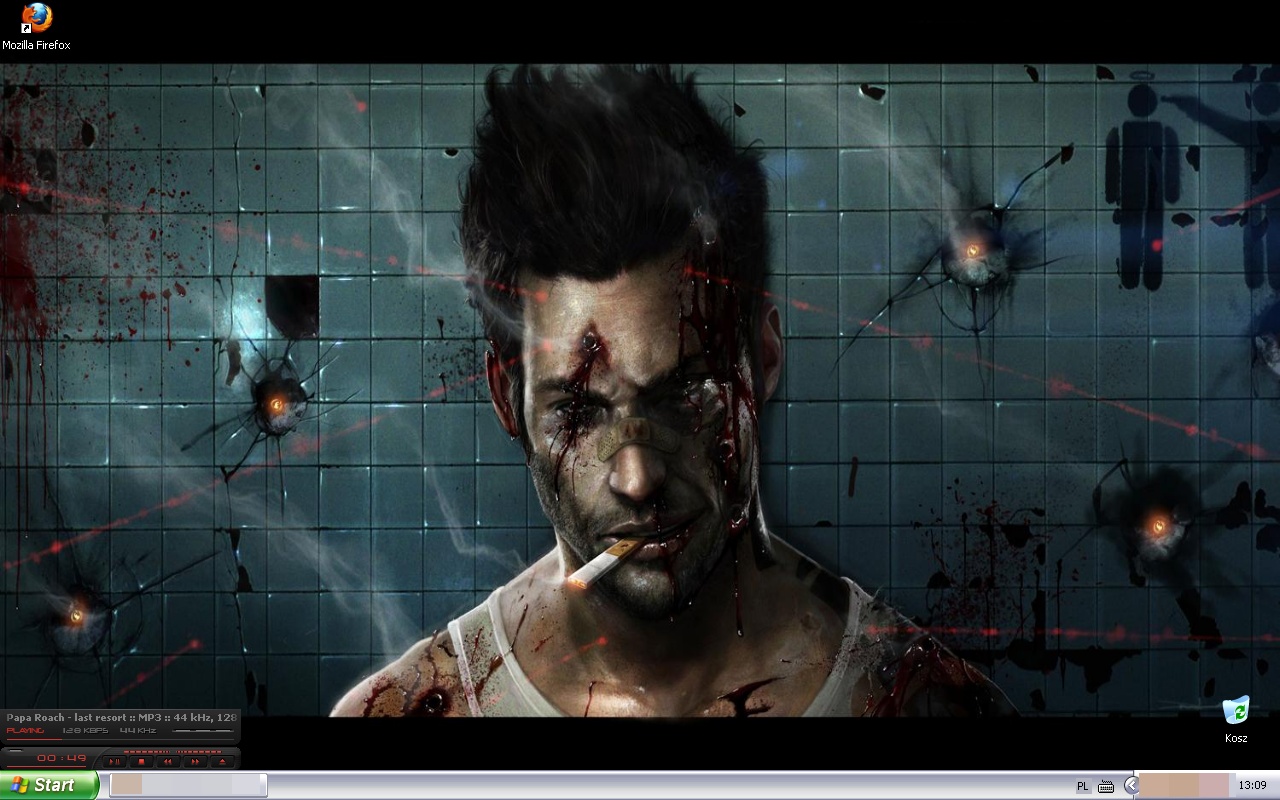Screen dimensions: 1280x800
Task: Open the Windows Start menu
Action: pyautogui.click(x=49, y=785)
